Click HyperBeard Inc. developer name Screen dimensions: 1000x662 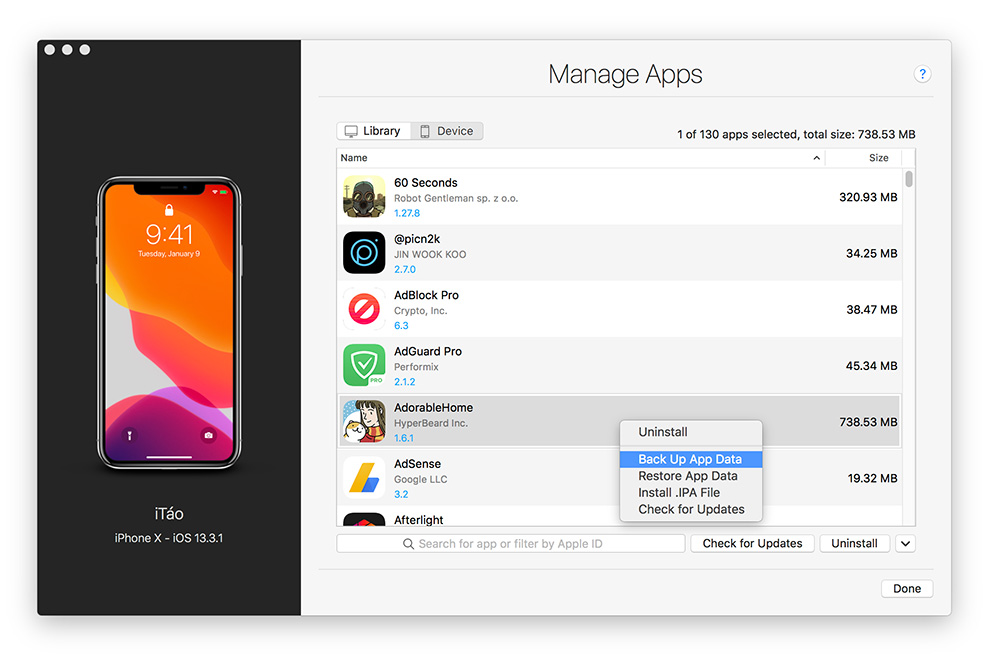430,422
